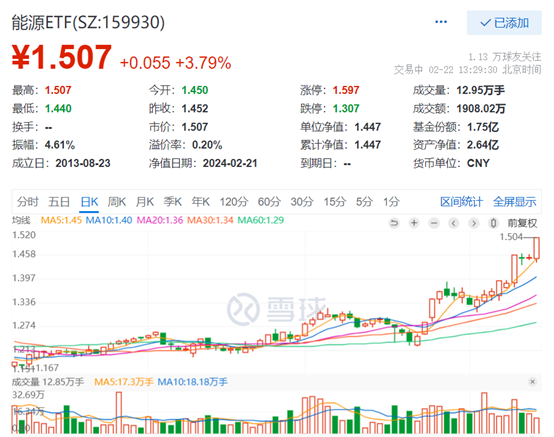Click the +3.79% change percentage
The height and width of the screenshot is (437, 554).
[203, 63]
